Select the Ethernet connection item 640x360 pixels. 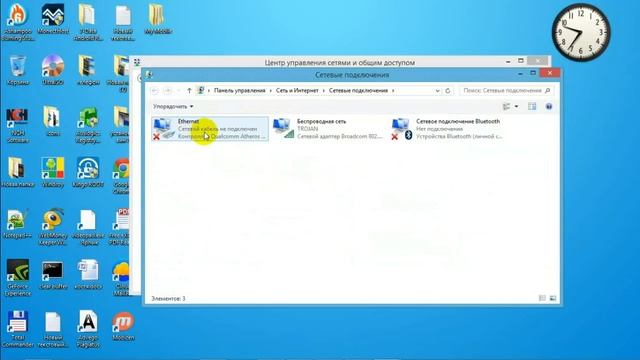coord(210,129)
